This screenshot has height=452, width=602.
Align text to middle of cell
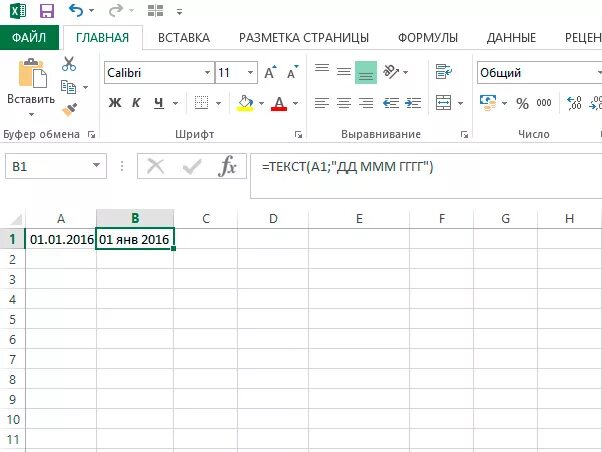[x=344, y=71]
